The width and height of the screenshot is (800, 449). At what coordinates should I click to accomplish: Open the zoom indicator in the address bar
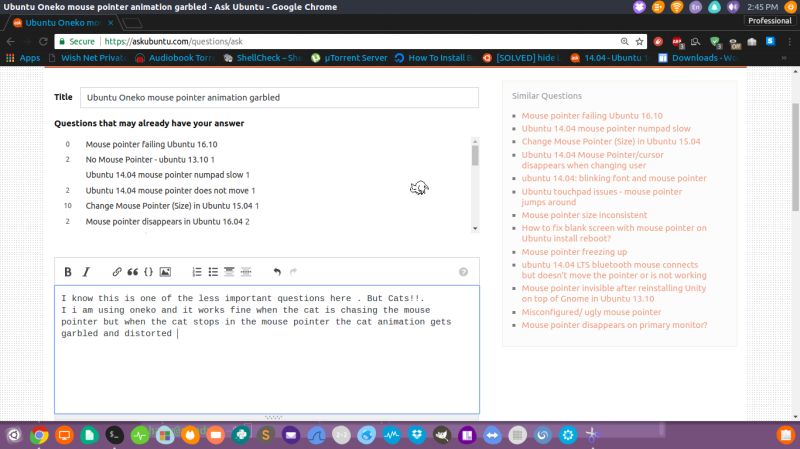[x=624, y=42]
